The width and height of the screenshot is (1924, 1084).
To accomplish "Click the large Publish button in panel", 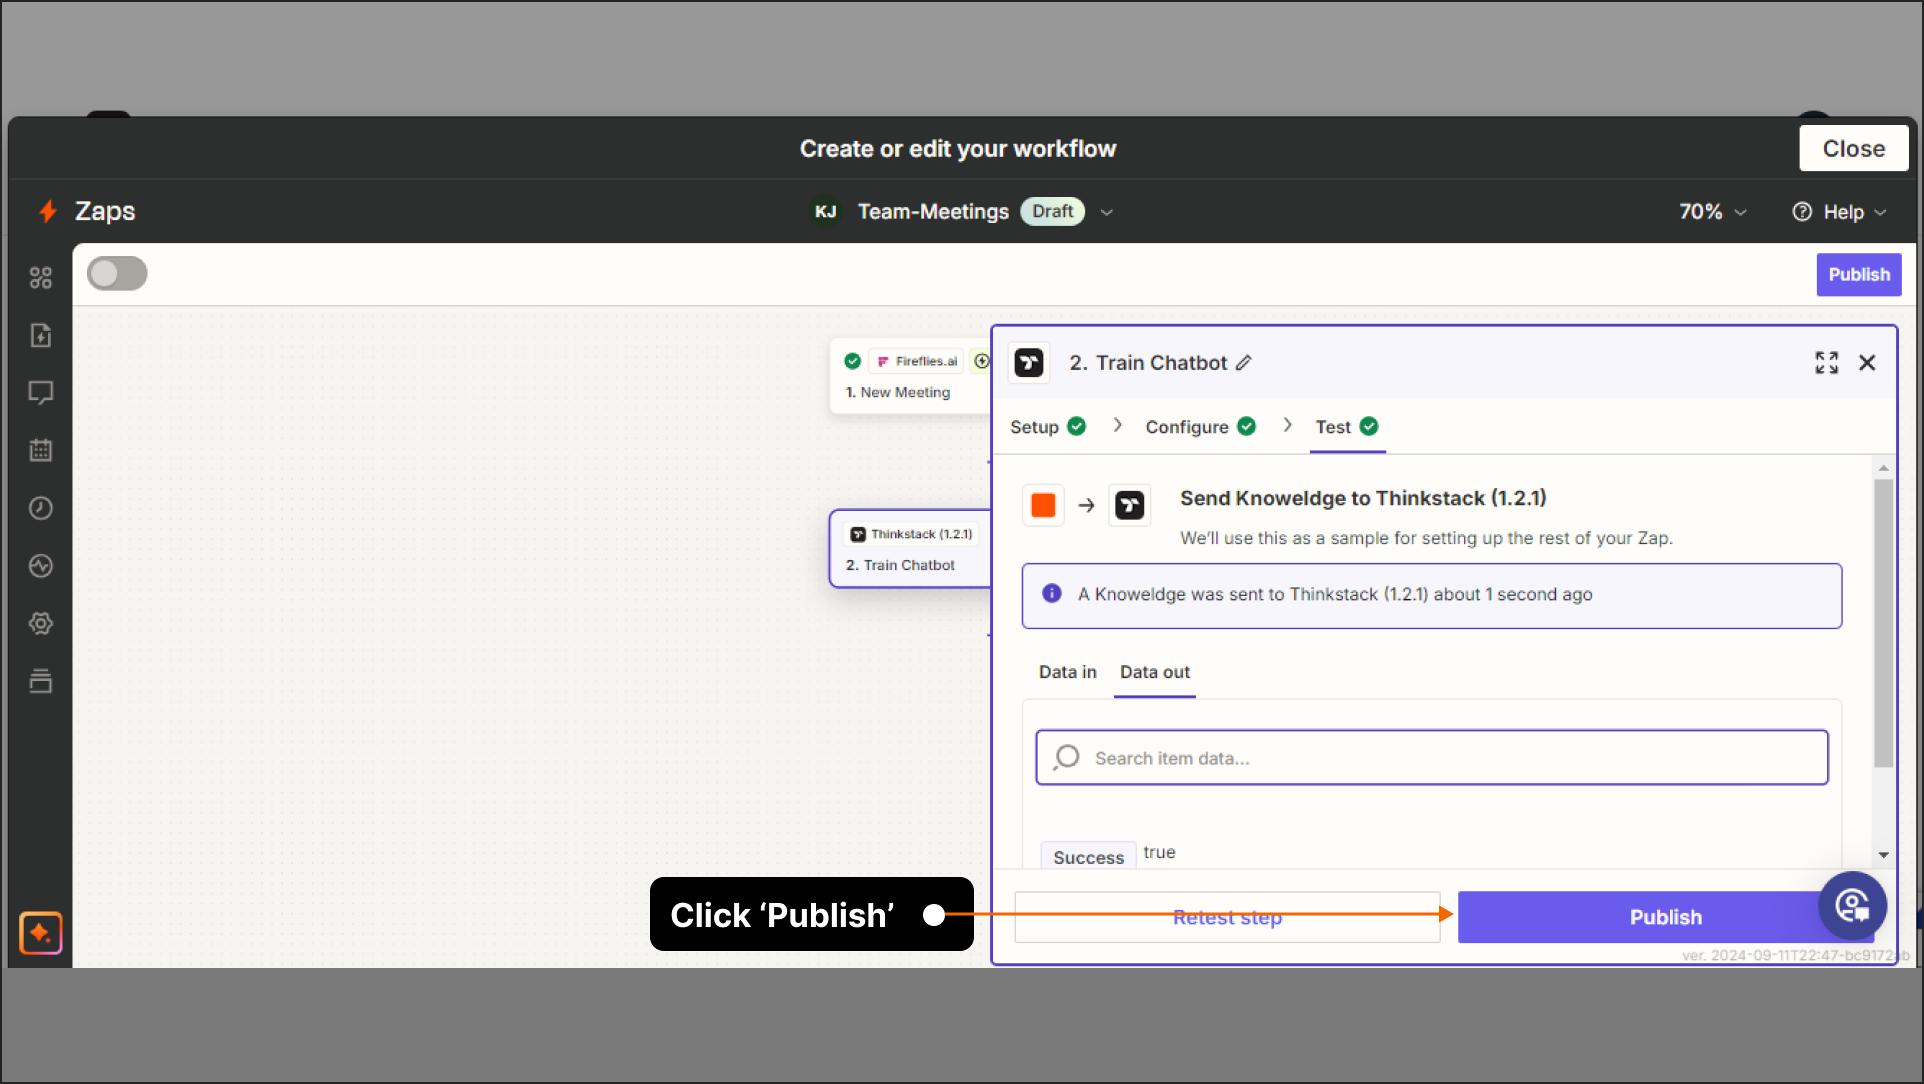I will pos(1665,917).
